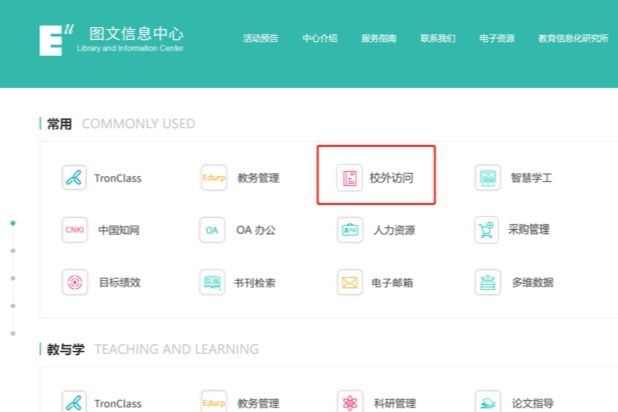The image size is (618, 412).
Task: Click the TronClass icon under Commonly Used
Action: pos(74,178)
